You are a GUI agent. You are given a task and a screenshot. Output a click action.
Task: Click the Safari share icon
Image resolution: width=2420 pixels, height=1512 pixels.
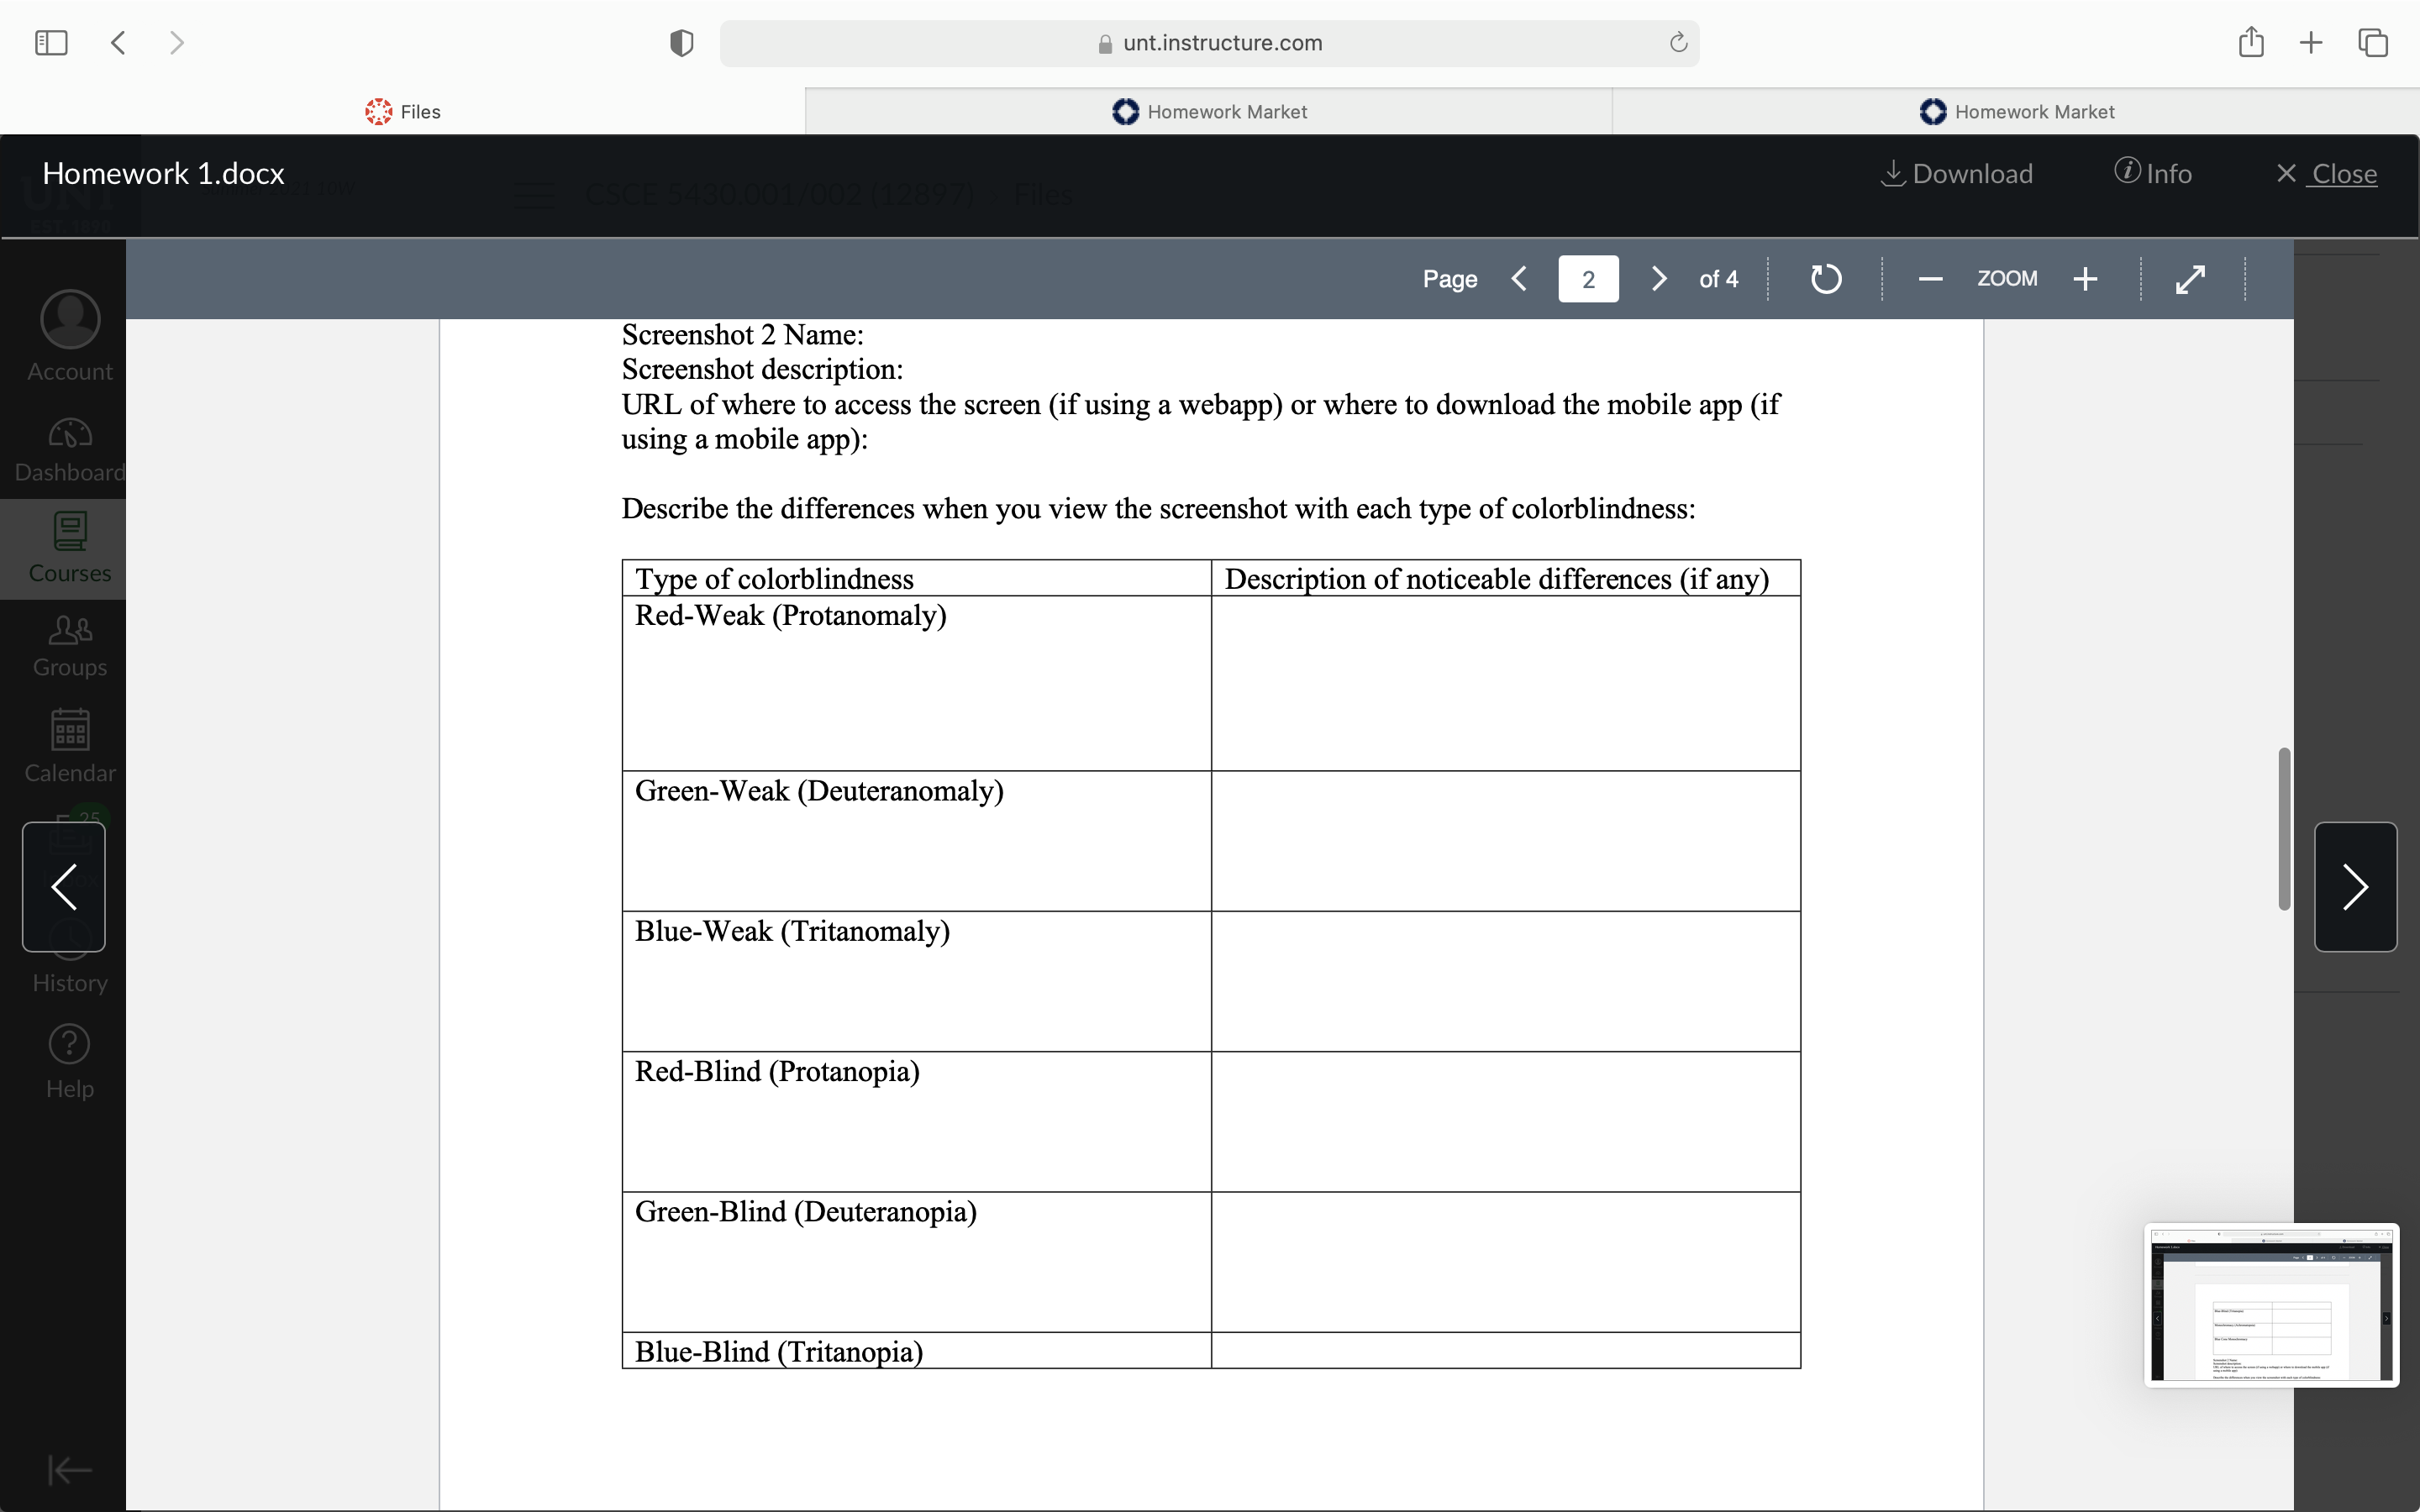point(2250,42)
